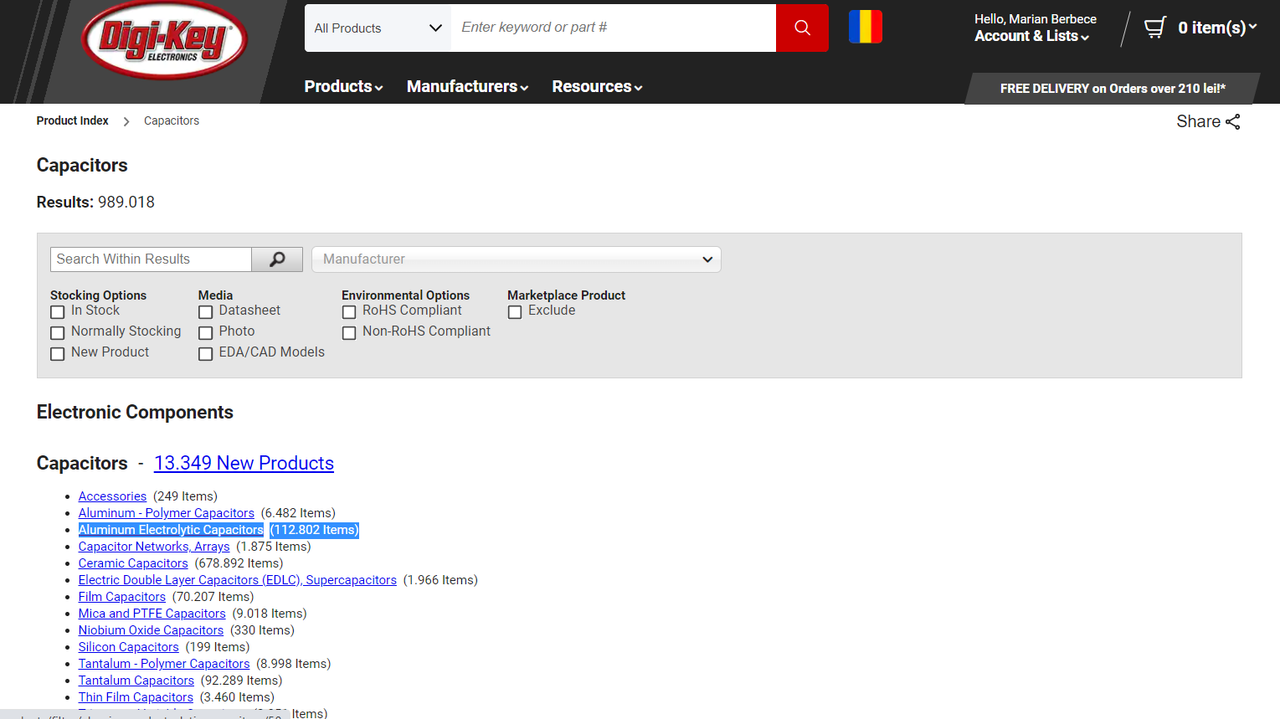
Task: Click the Product Index breadcrumb
Action: (73, 121)
